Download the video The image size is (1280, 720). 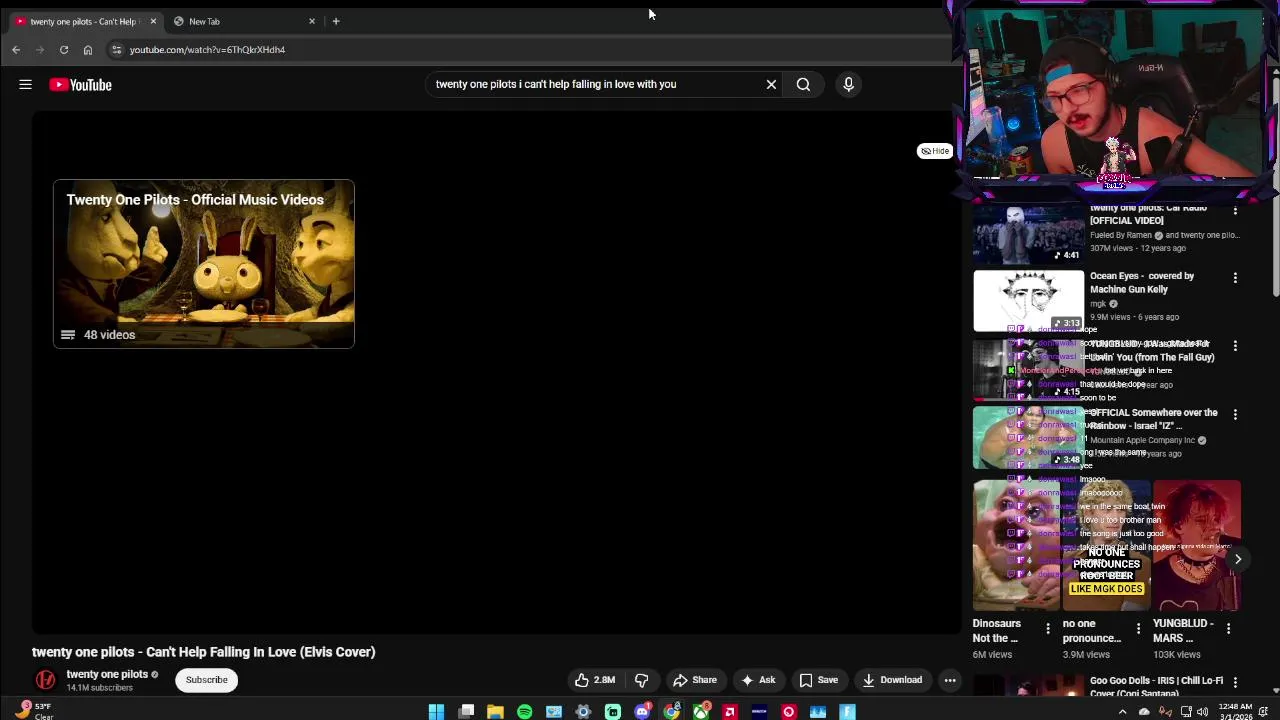892,680
